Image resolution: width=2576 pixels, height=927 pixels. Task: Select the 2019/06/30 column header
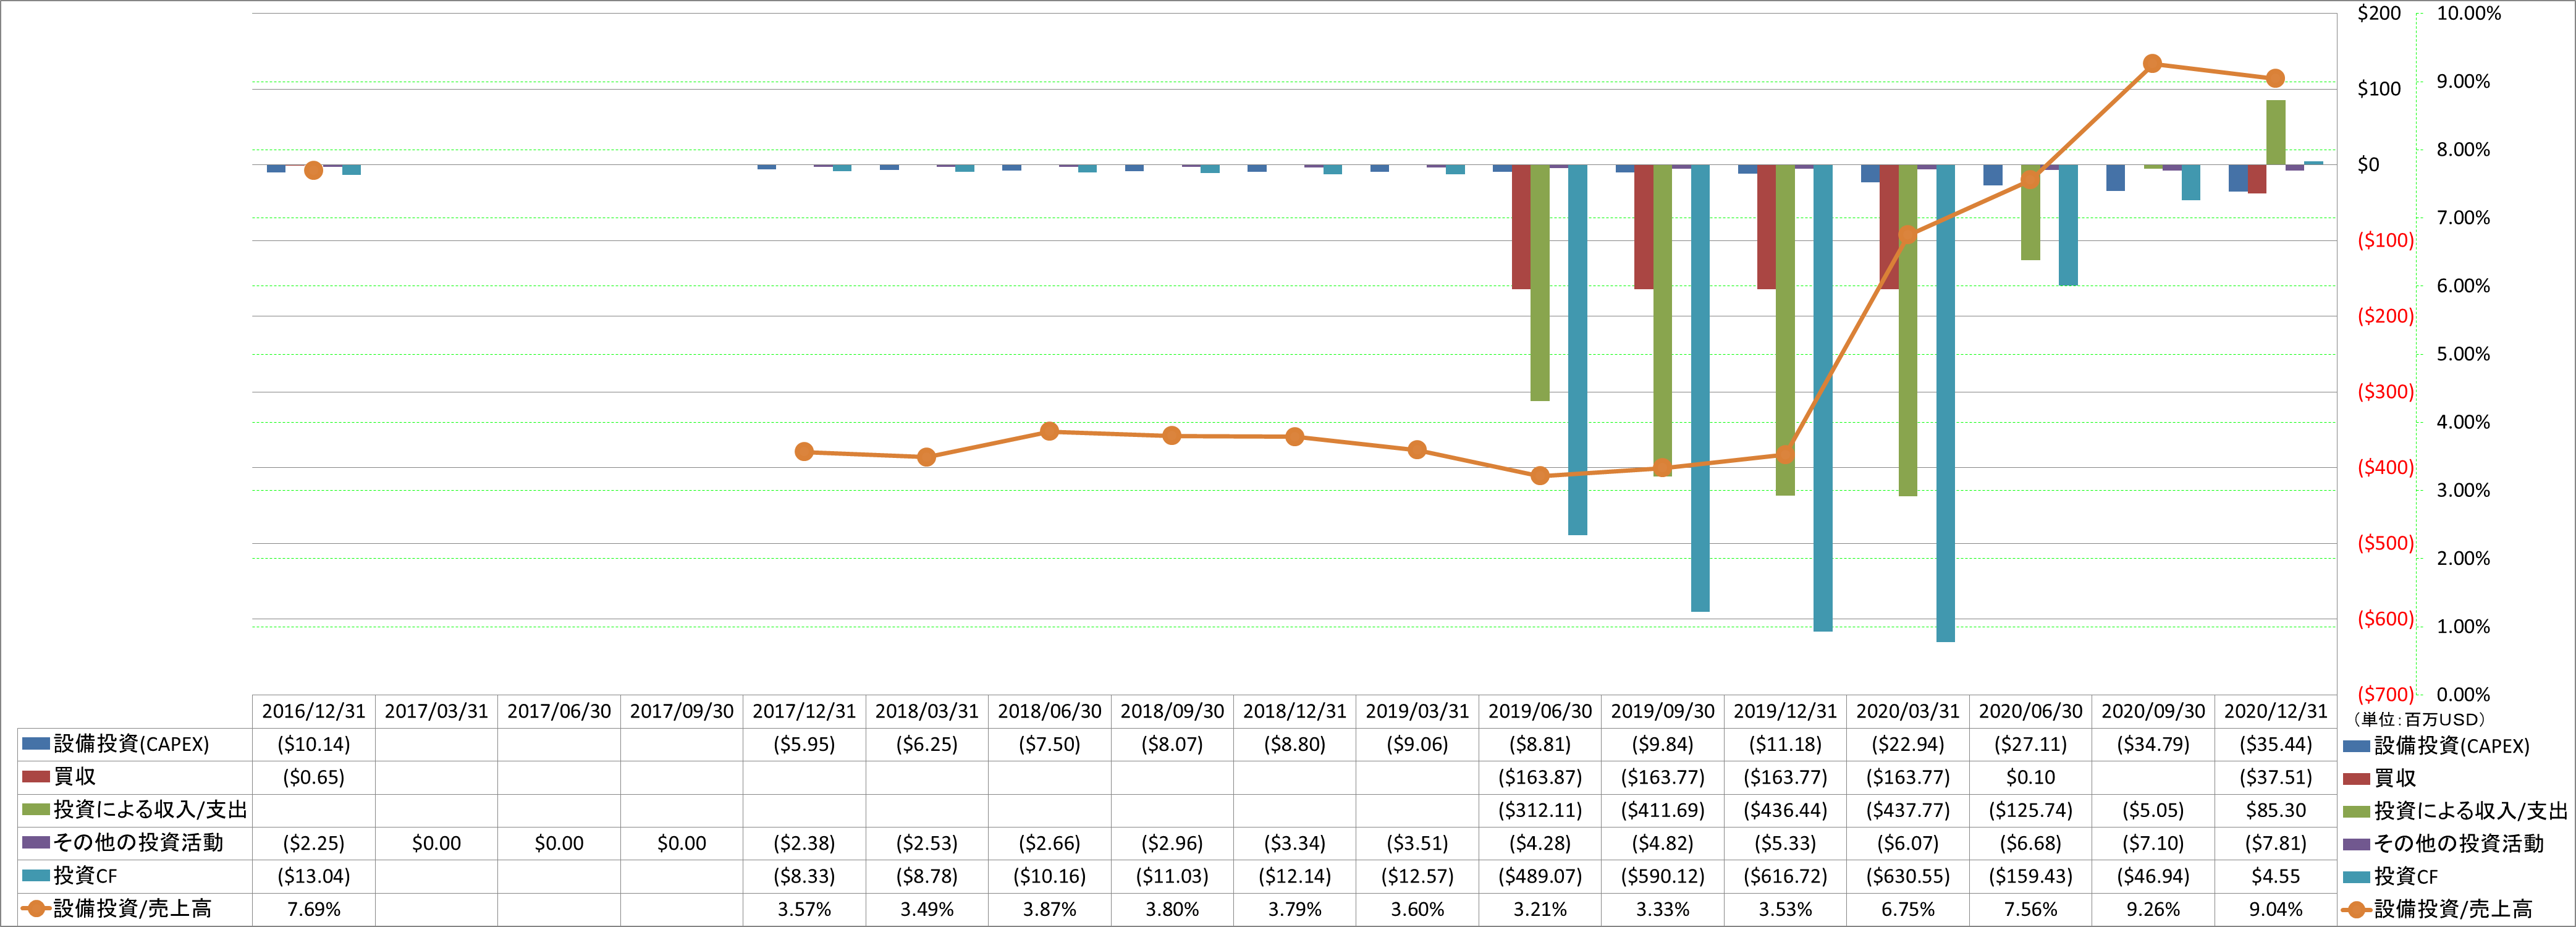pyautogui.click(x=1540, y=711)
